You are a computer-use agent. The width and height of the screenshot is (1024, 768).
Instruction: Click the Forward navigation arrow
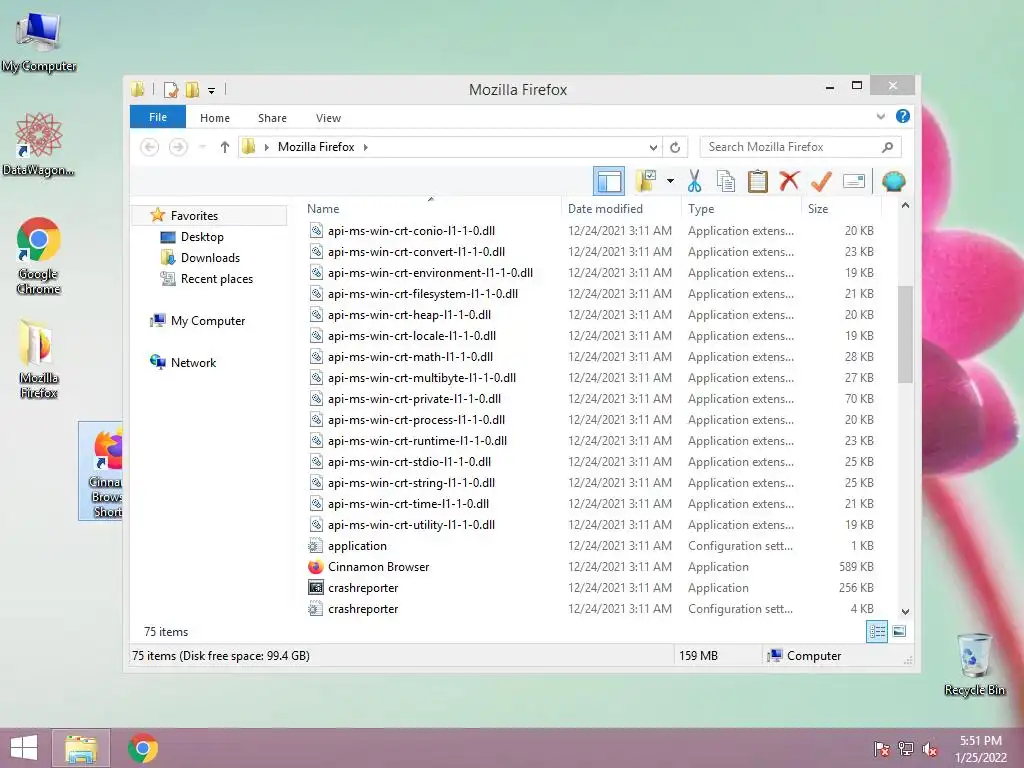coord(178,147)
